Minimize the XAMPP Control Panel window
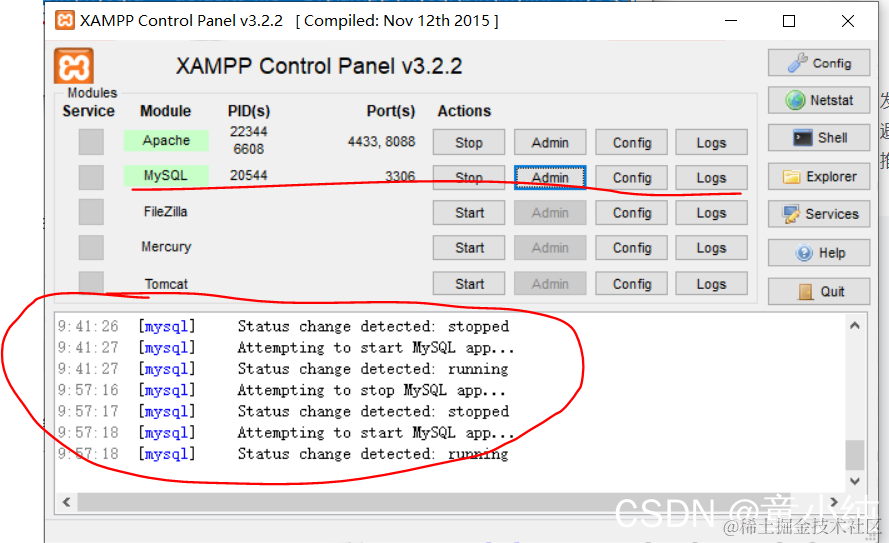Viewport: 889px width, 543px height. [x=731, y=21]
